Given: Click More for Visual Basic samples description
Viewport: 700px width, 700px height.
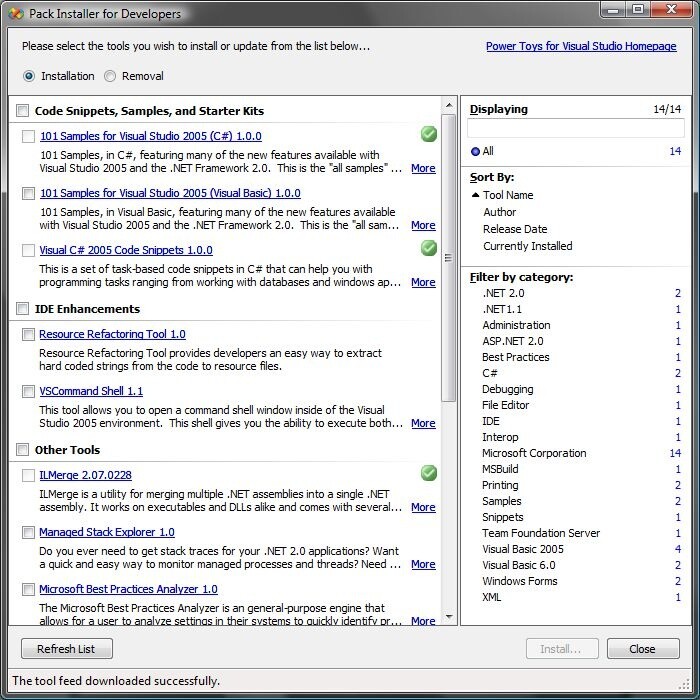Looking at the screenshot, I should (423, 225).
